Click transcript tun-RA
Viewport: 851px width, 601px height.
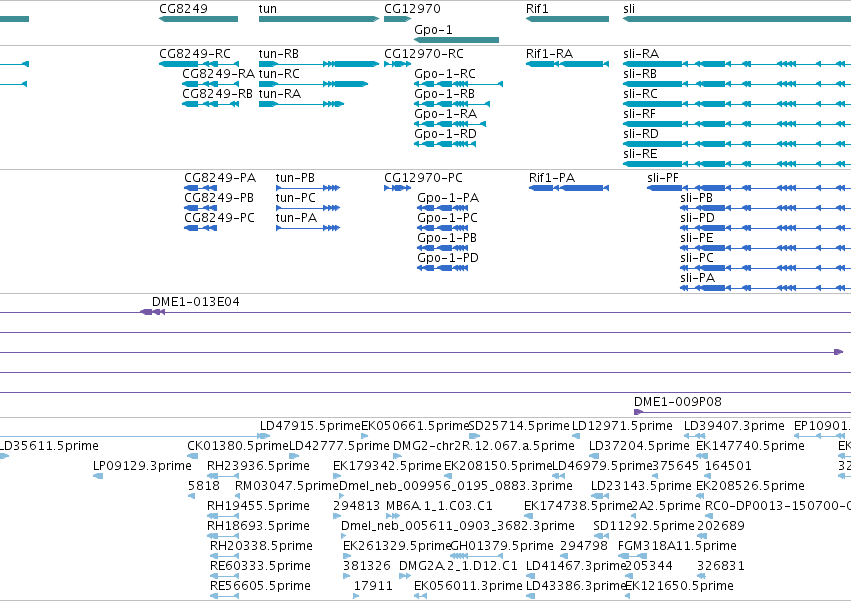coord(301,104)
